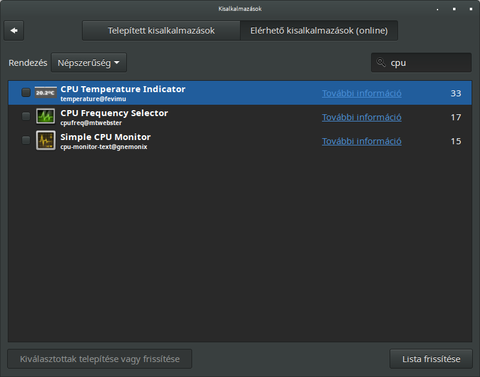This screenshot has width=480, height=377.
Task: Close the Kisalkalmazások window
Action: click(471, 9)
